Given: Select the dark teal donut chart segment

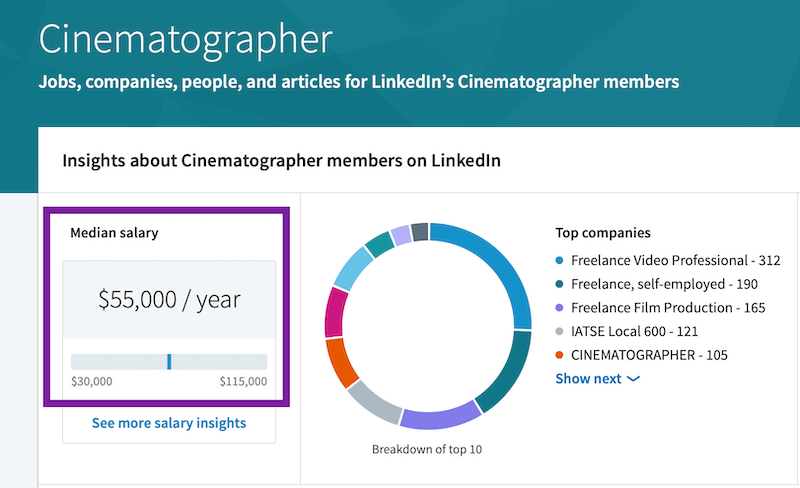Looking at the screenshot, I should [x=509, y=370].
